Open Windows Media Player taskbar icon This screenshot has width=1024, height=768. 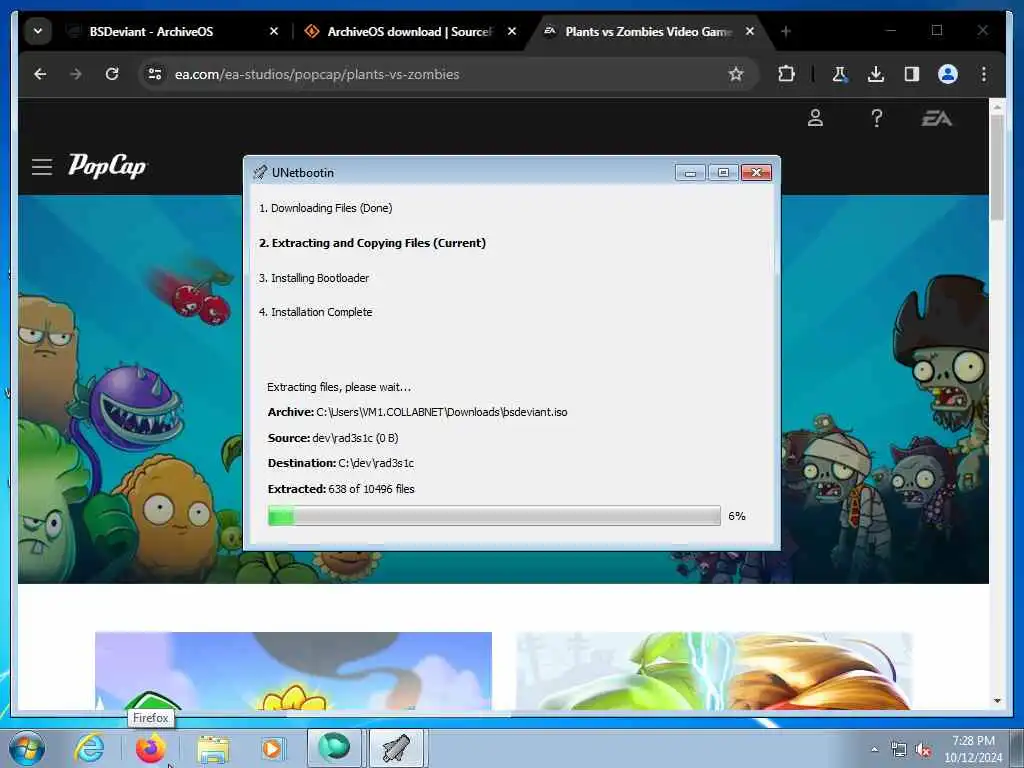[272, 748]
